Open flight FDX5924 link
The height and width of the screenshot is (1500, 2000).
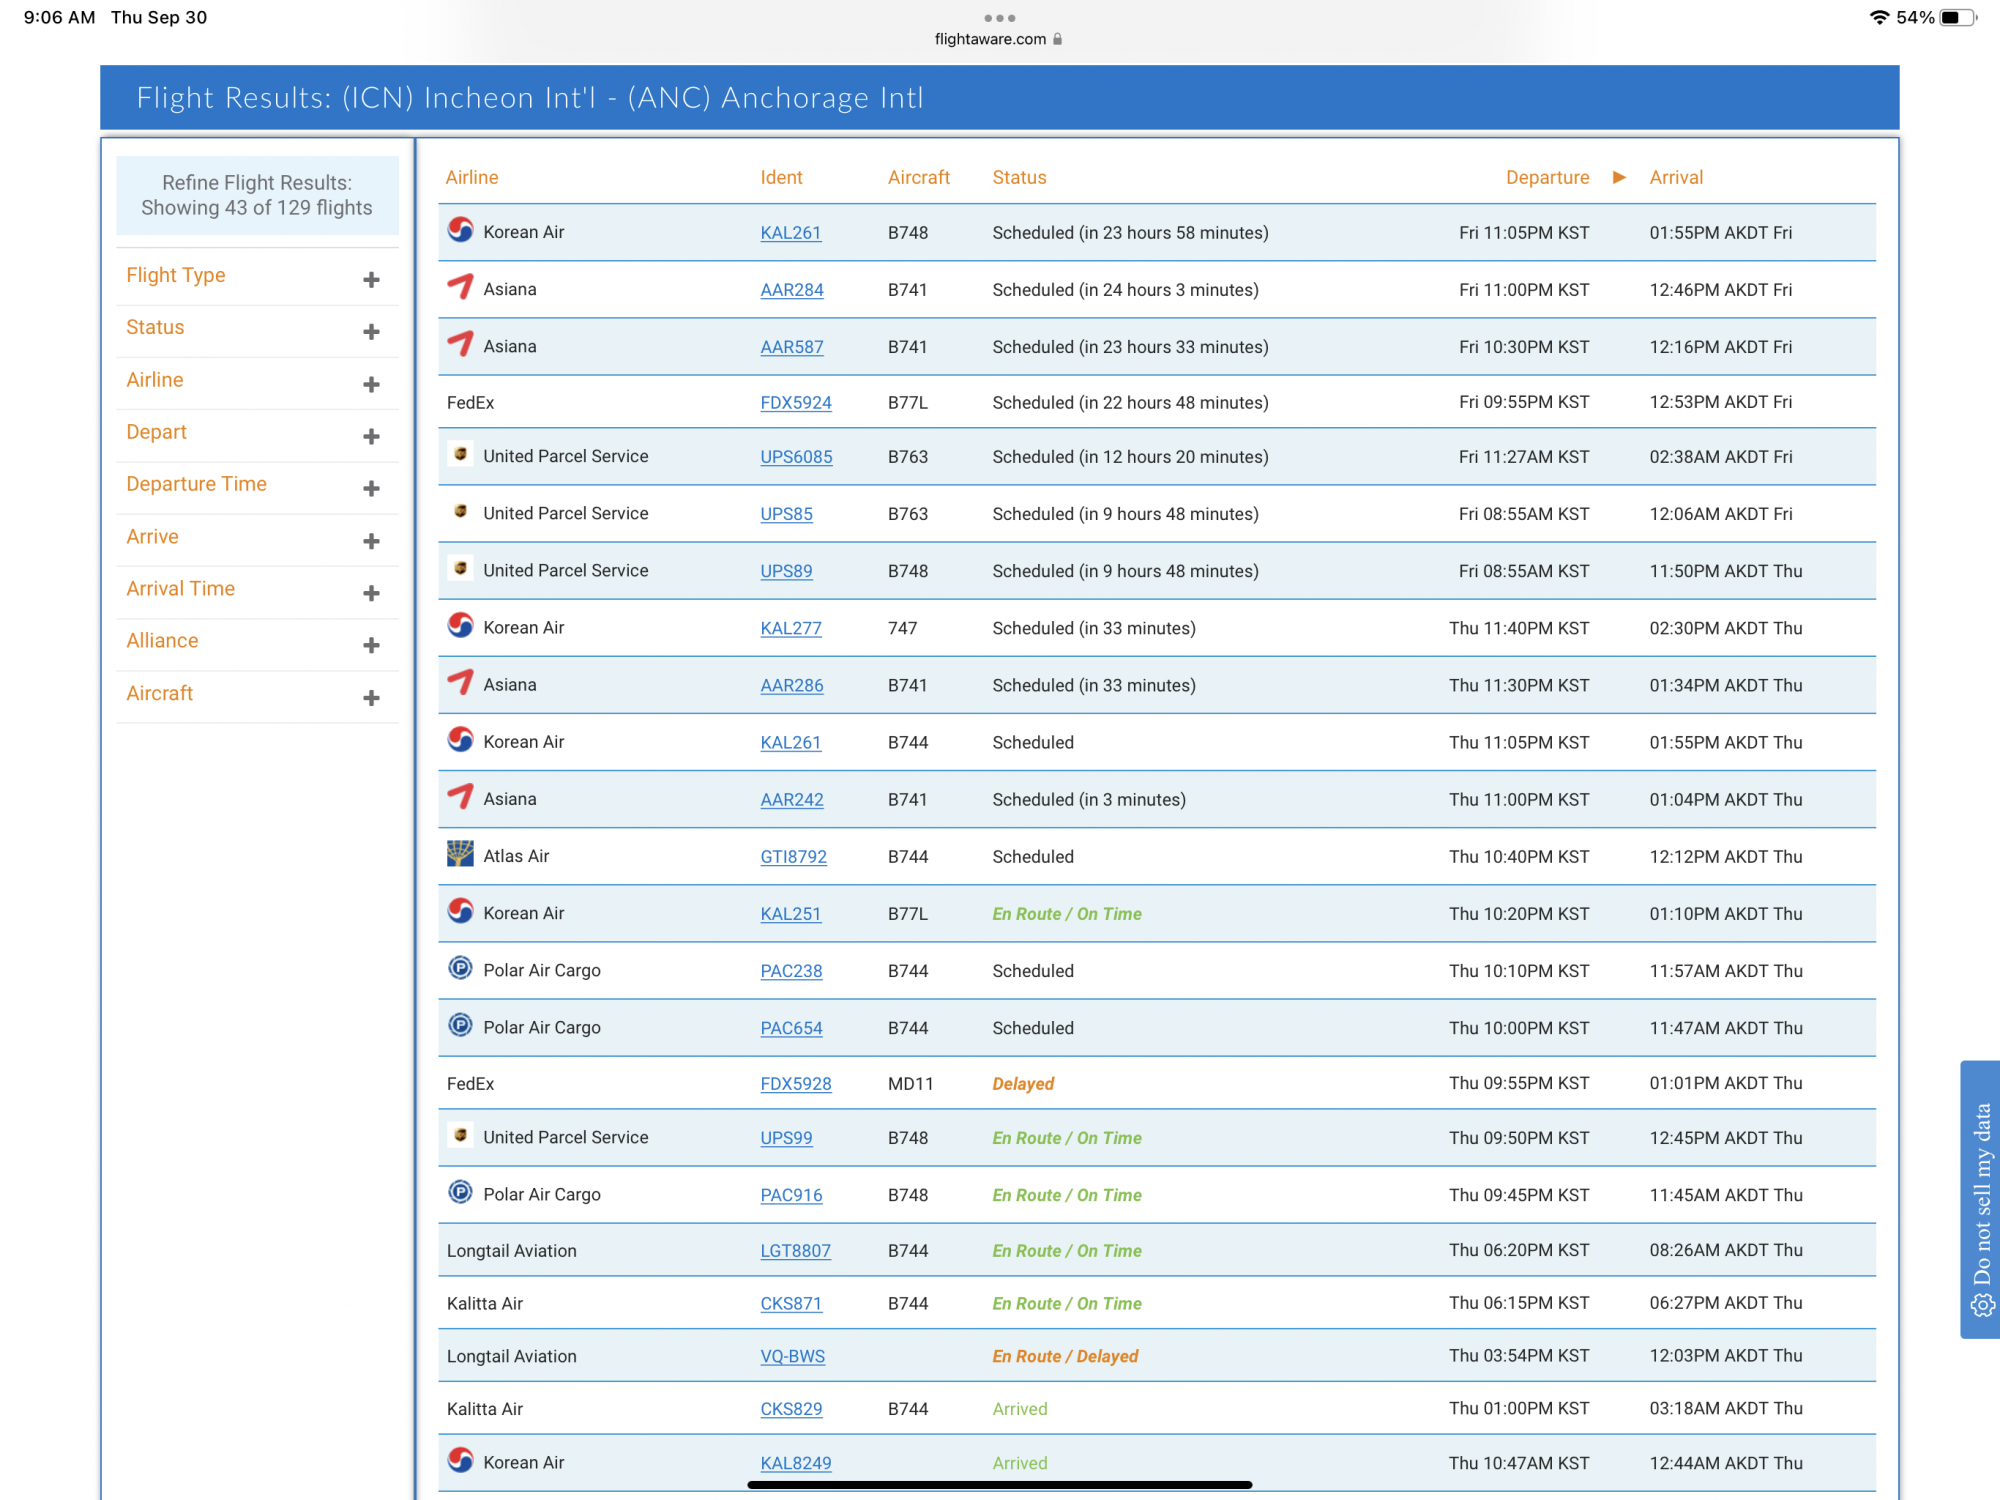tap(795, 403)
